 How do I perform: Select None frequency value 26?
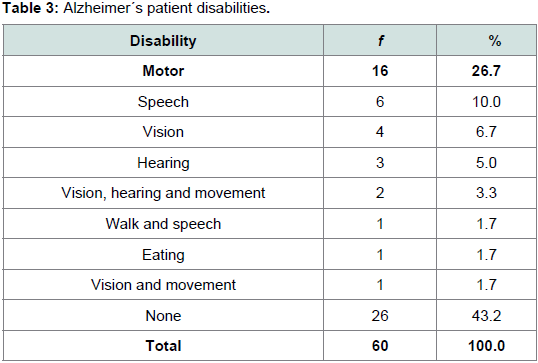(380, 316)
